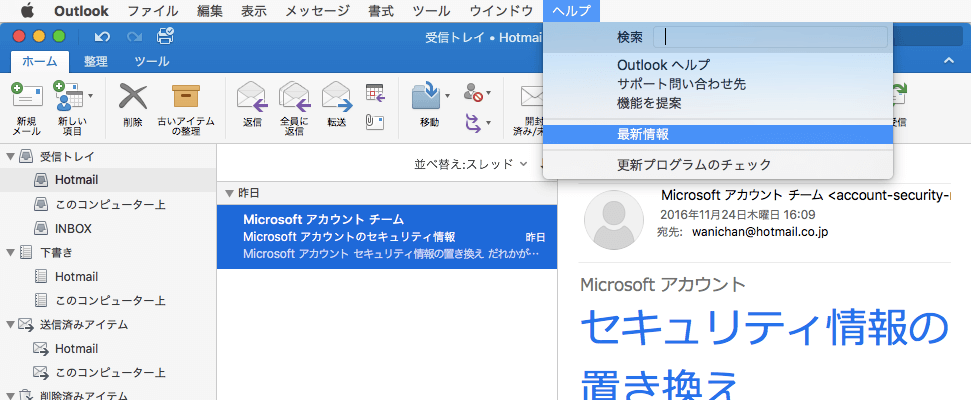Click the 受信トレイ inbox tray icon
The image size is (971, 400).
(26, 156)
